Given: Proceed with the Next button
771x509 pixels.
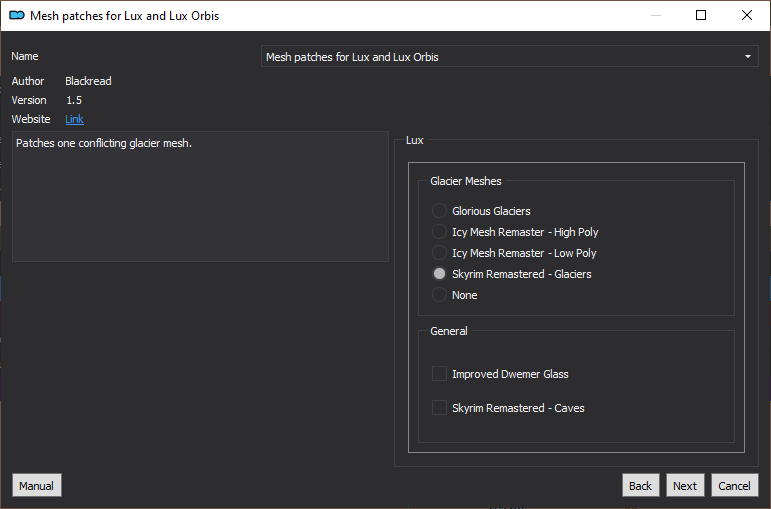Looking at the screenshot, I should (x=685, y=485).
